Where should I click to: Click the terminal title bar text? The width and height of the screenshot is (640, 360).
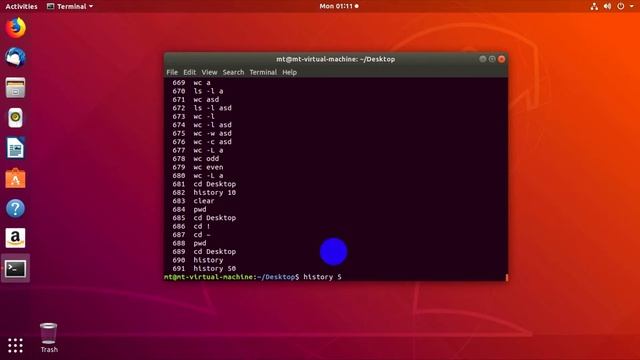[336, 59]
